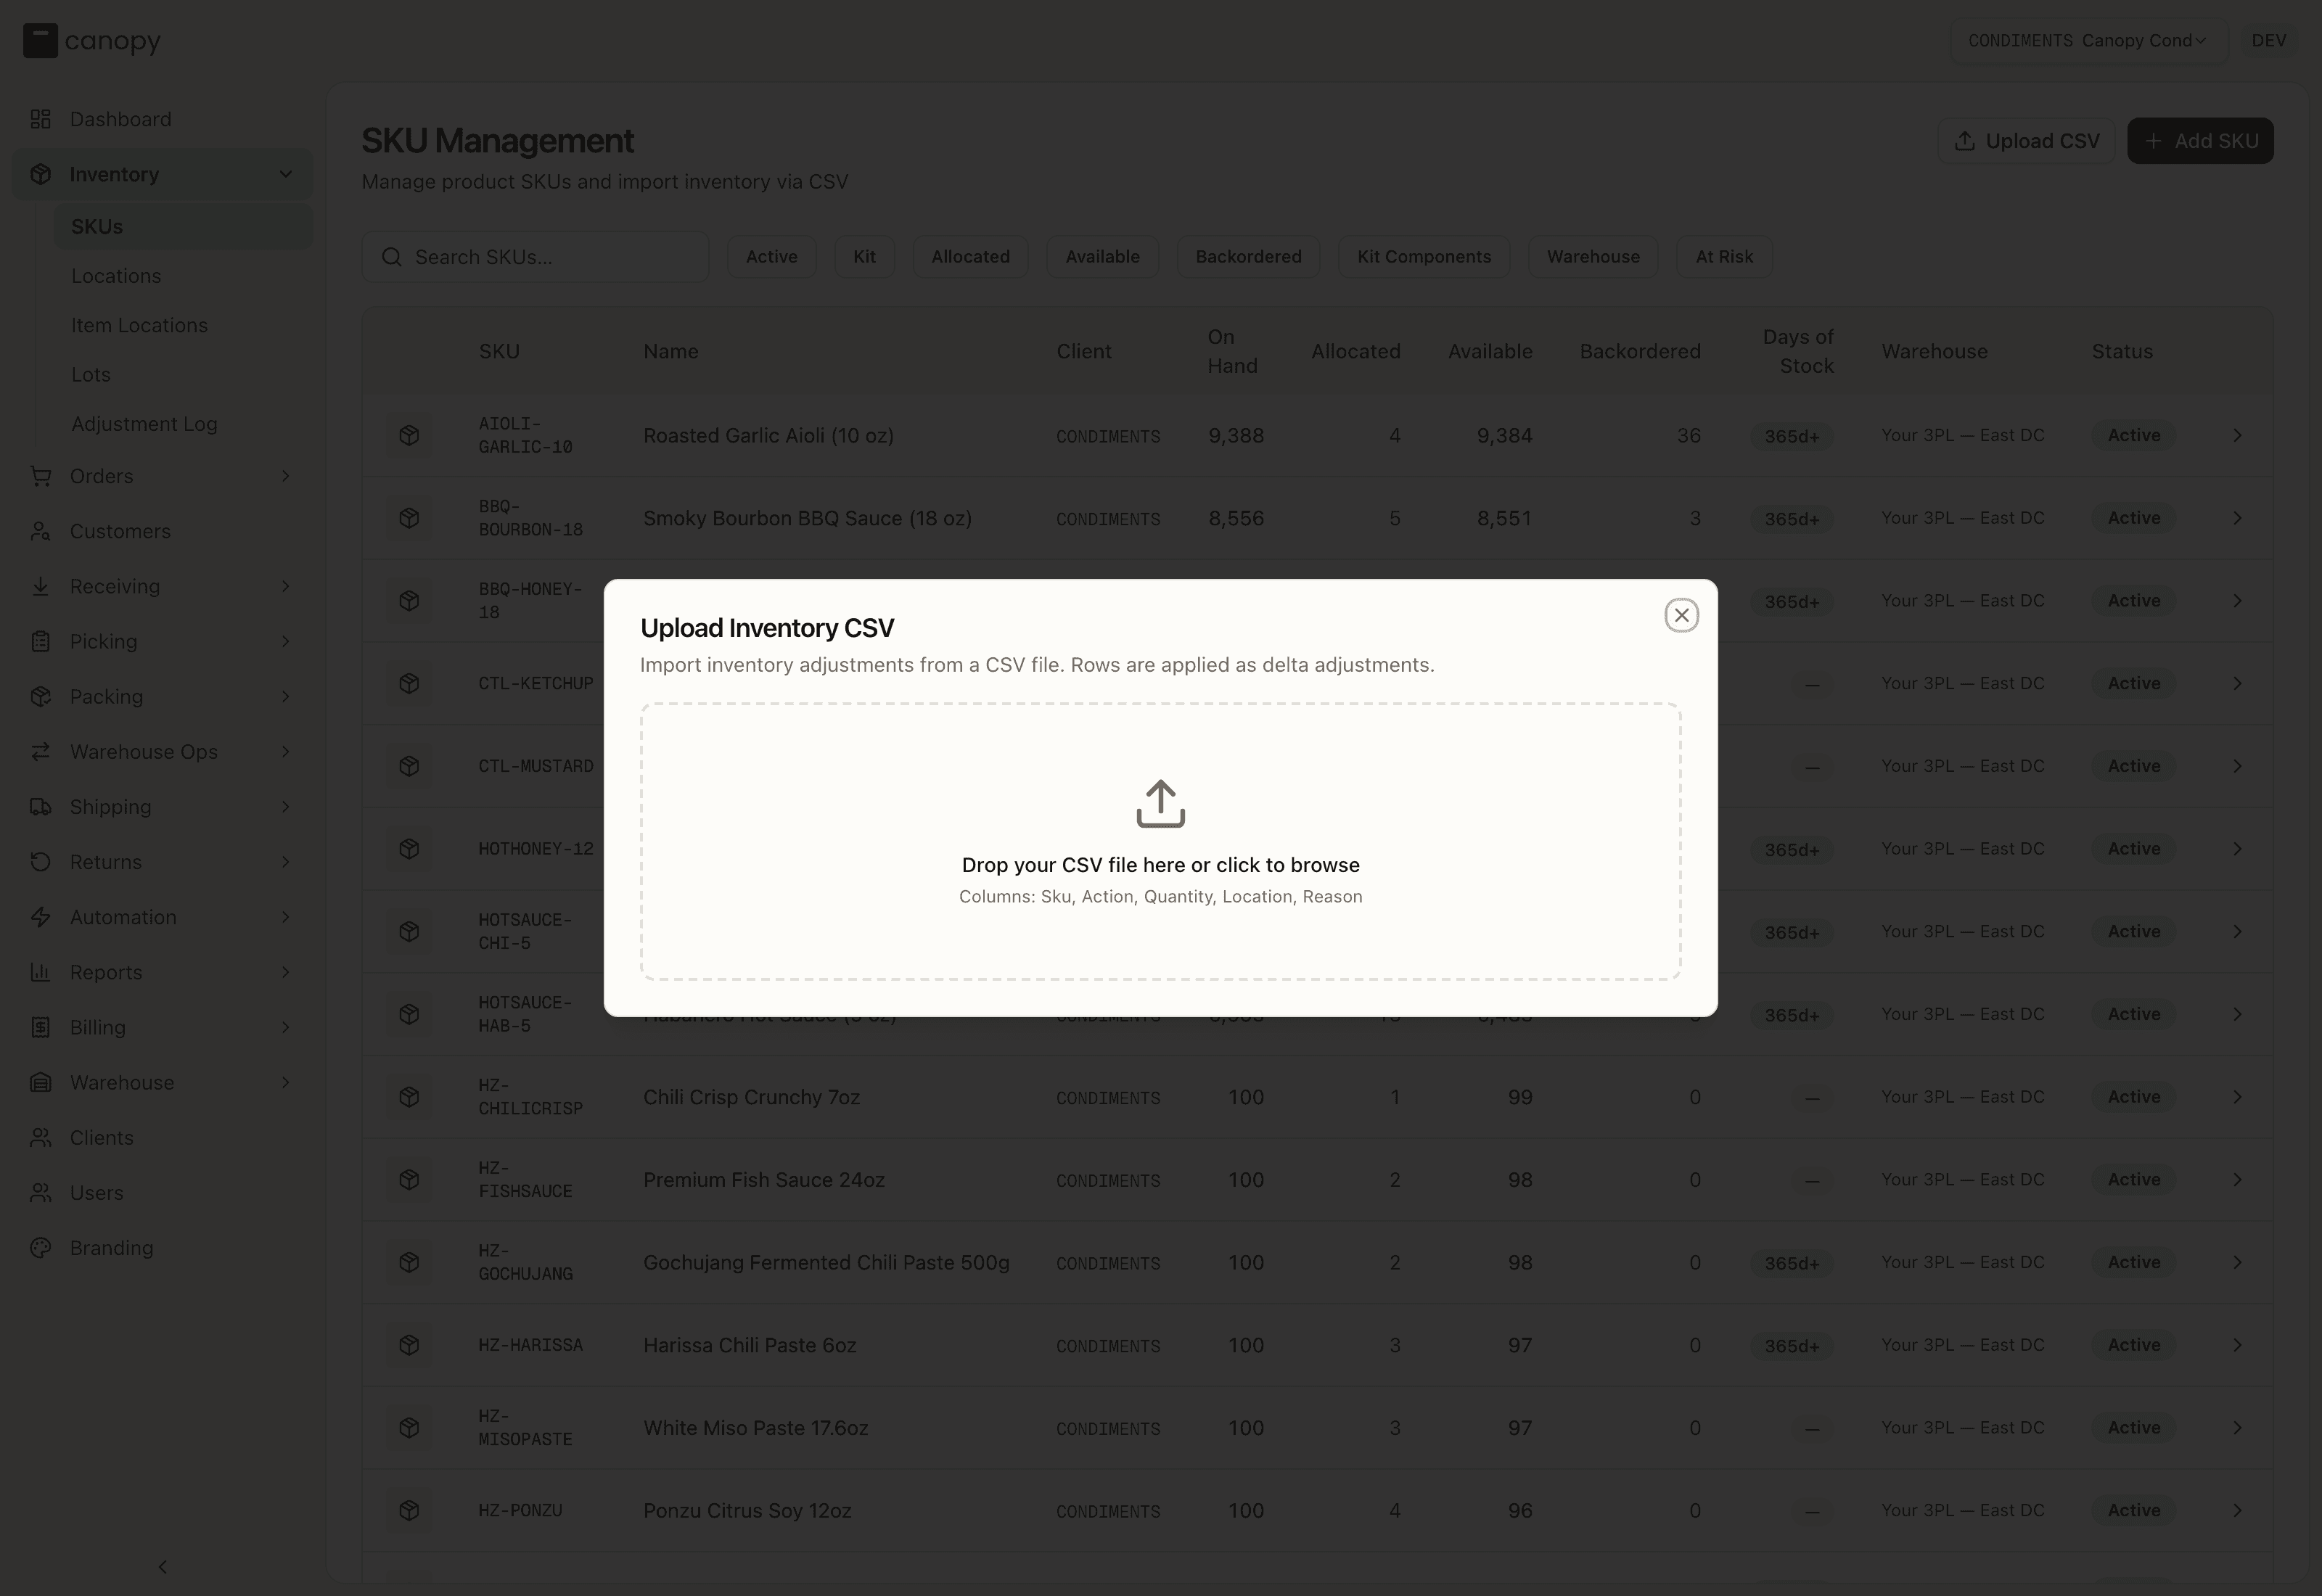Click the Picking clipboard icon
This screenshot has width=2322, height=1596.
(x=40, y=641)
